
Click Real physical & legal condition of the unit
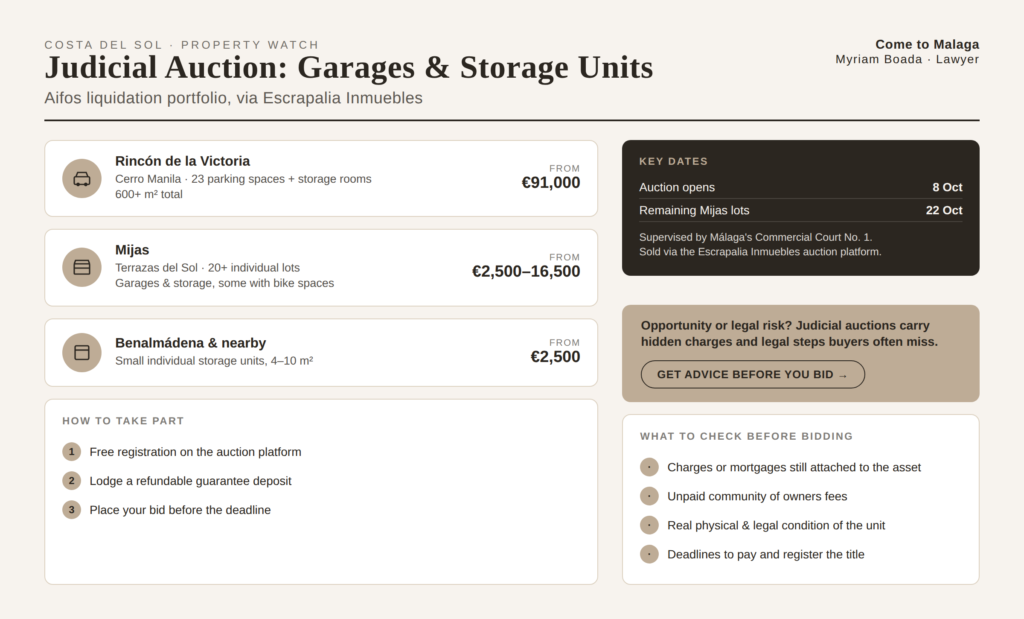point(776,526)
